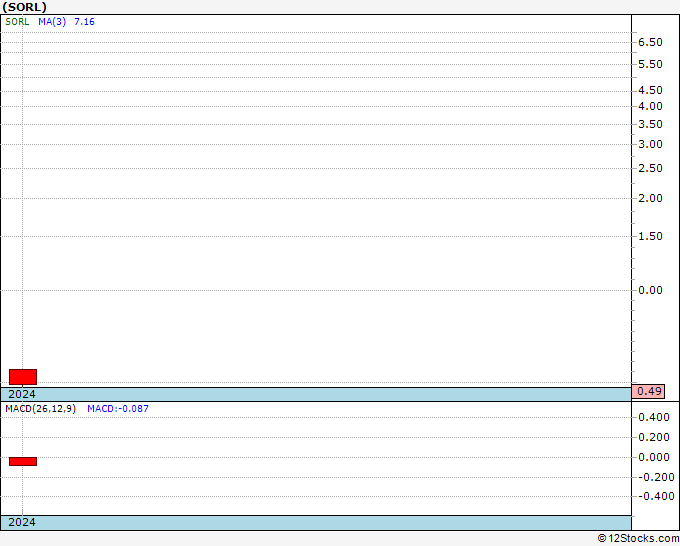The width and height of the screenshot is (680, 546).
Task: Click the 1.50 price axis label
Action: 650,236
